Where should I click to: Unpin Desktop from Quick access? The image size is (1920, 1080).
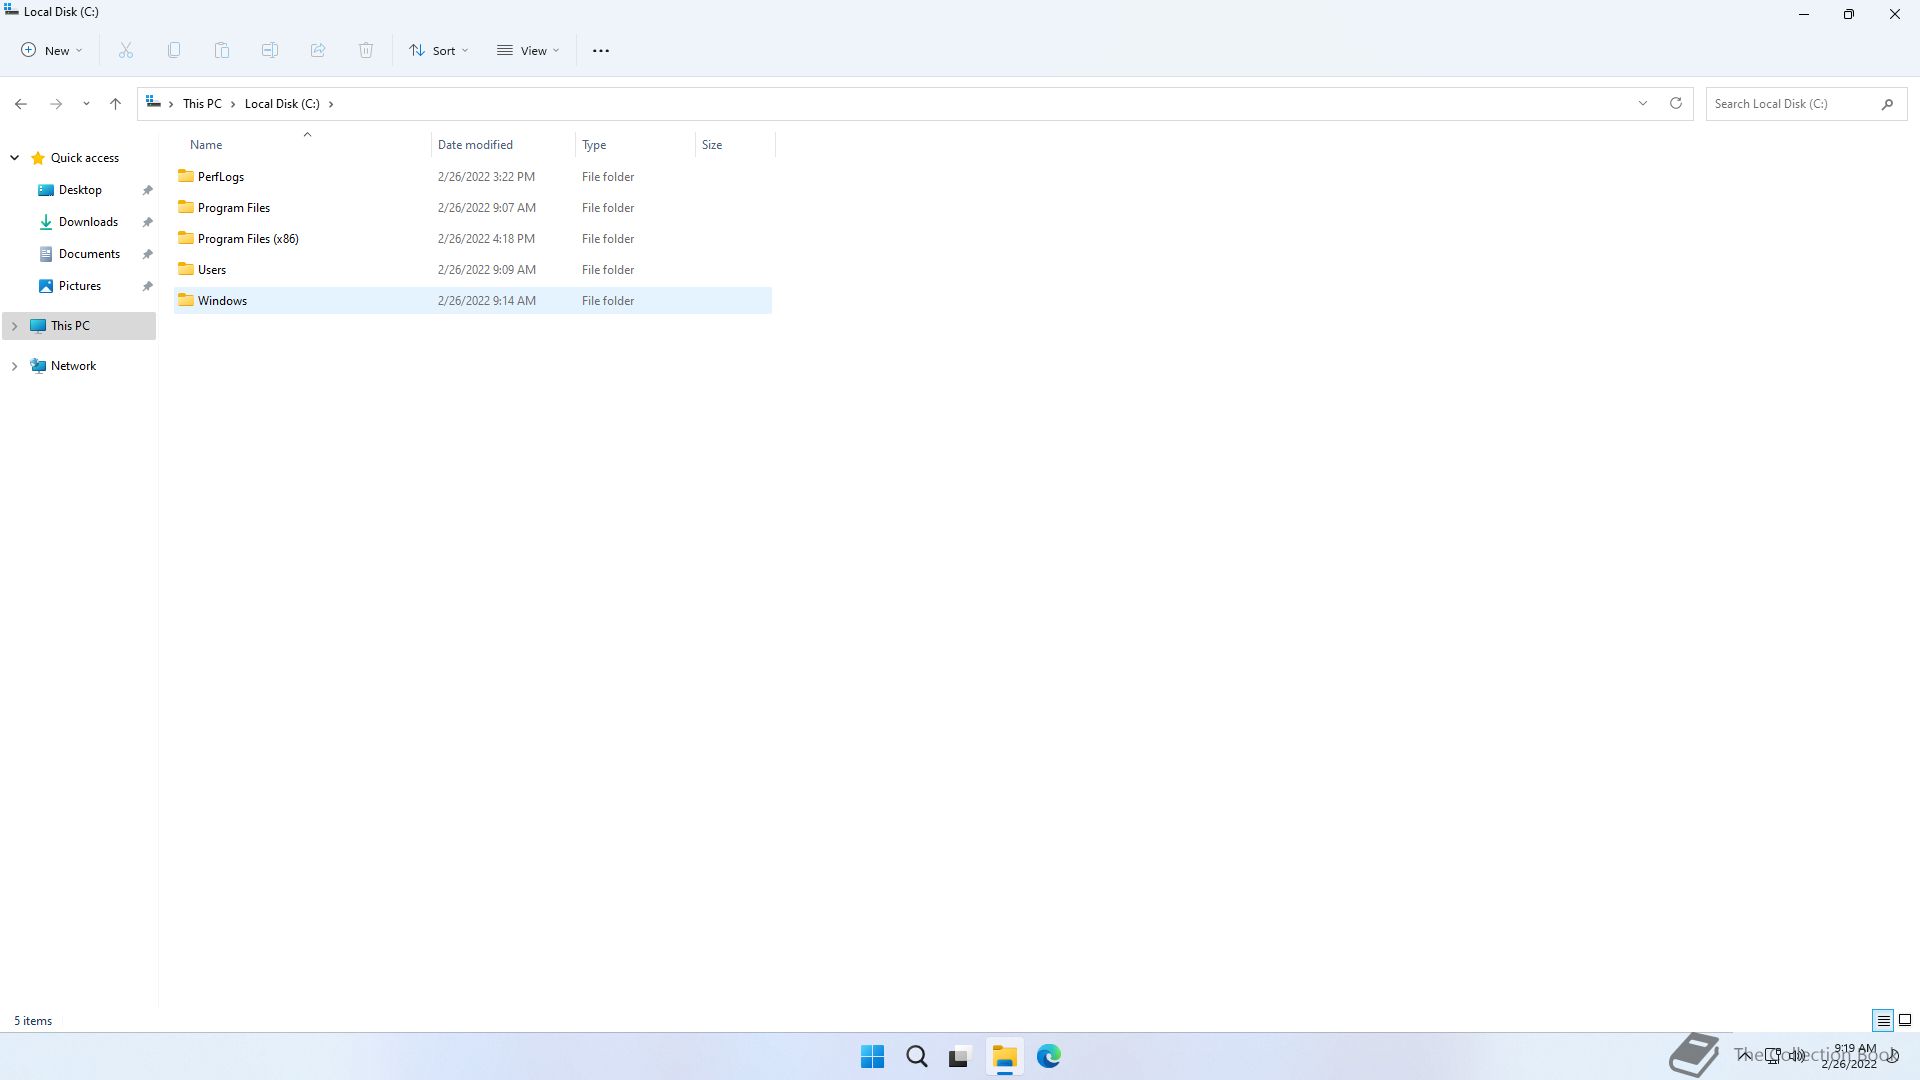(147, 189)
